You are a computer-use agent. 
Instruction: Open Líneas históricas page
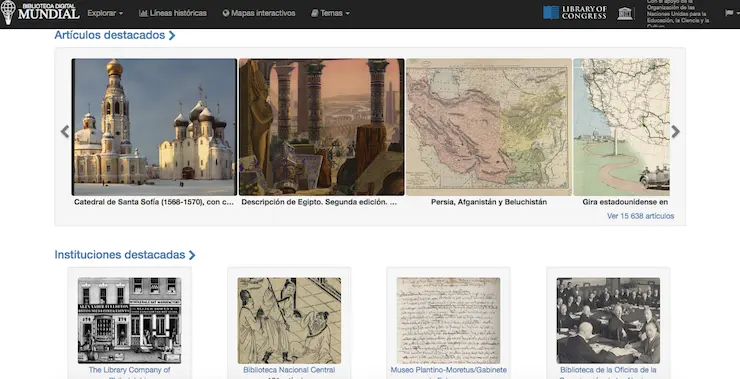click(173, 13)
